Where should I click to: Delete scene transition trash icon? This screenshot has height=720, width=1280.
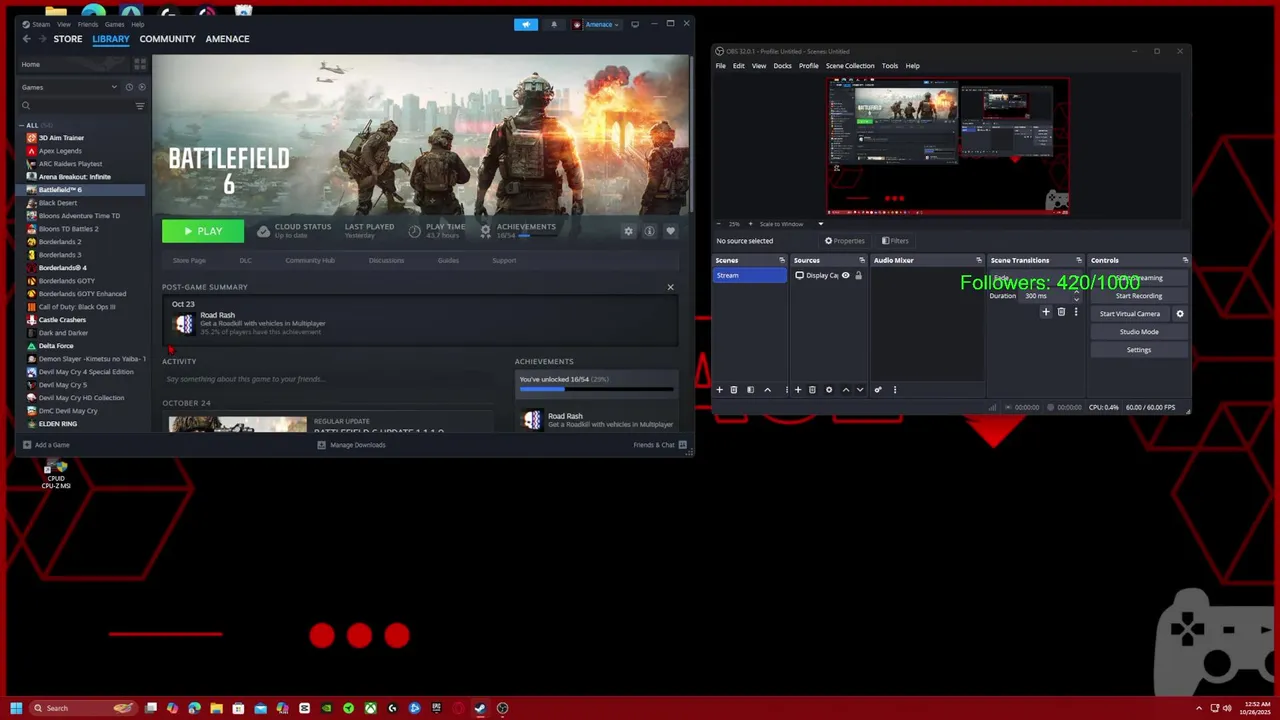point(1061,312)
